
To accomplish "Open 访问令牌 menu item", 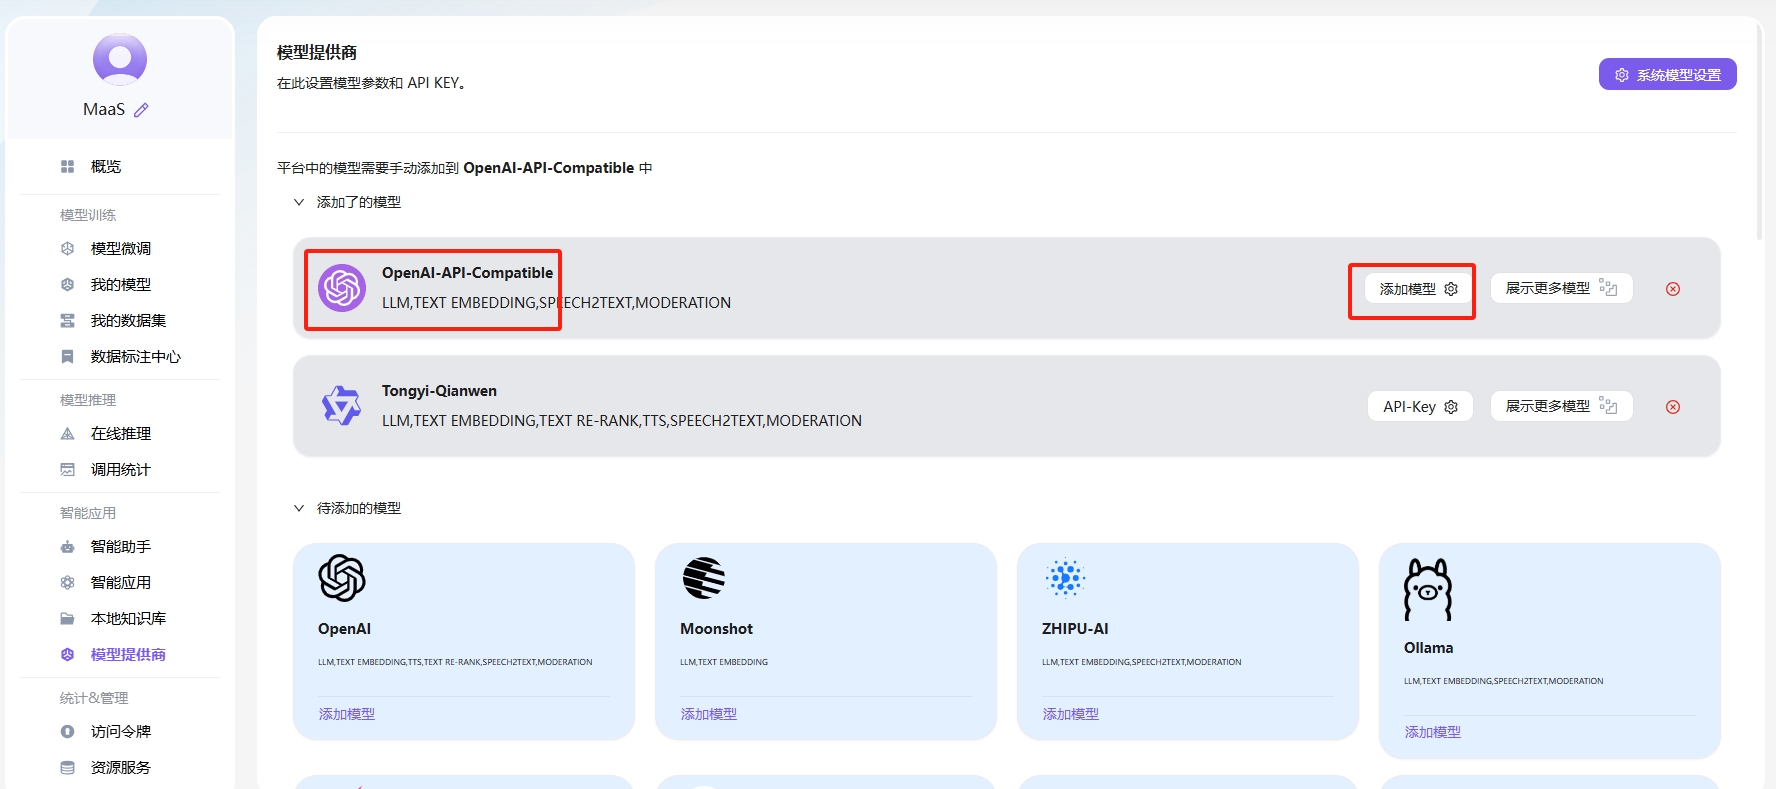I will 120,732.
